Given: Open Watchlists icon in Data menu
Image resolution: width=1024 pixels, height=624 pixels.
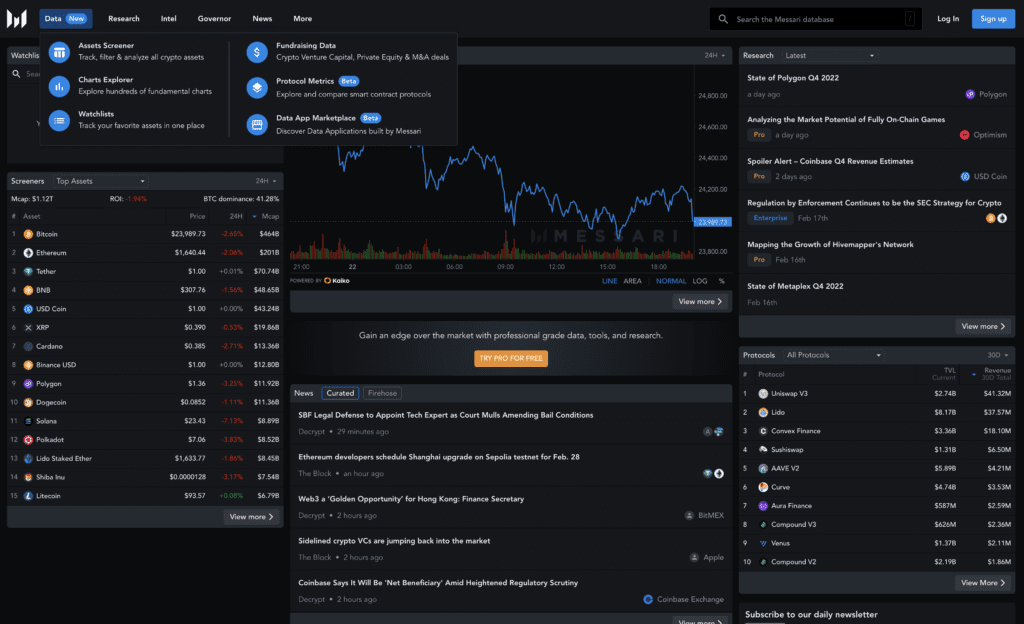Looking at the screenshot, I should pyautogui.click(x=59, y=120).
